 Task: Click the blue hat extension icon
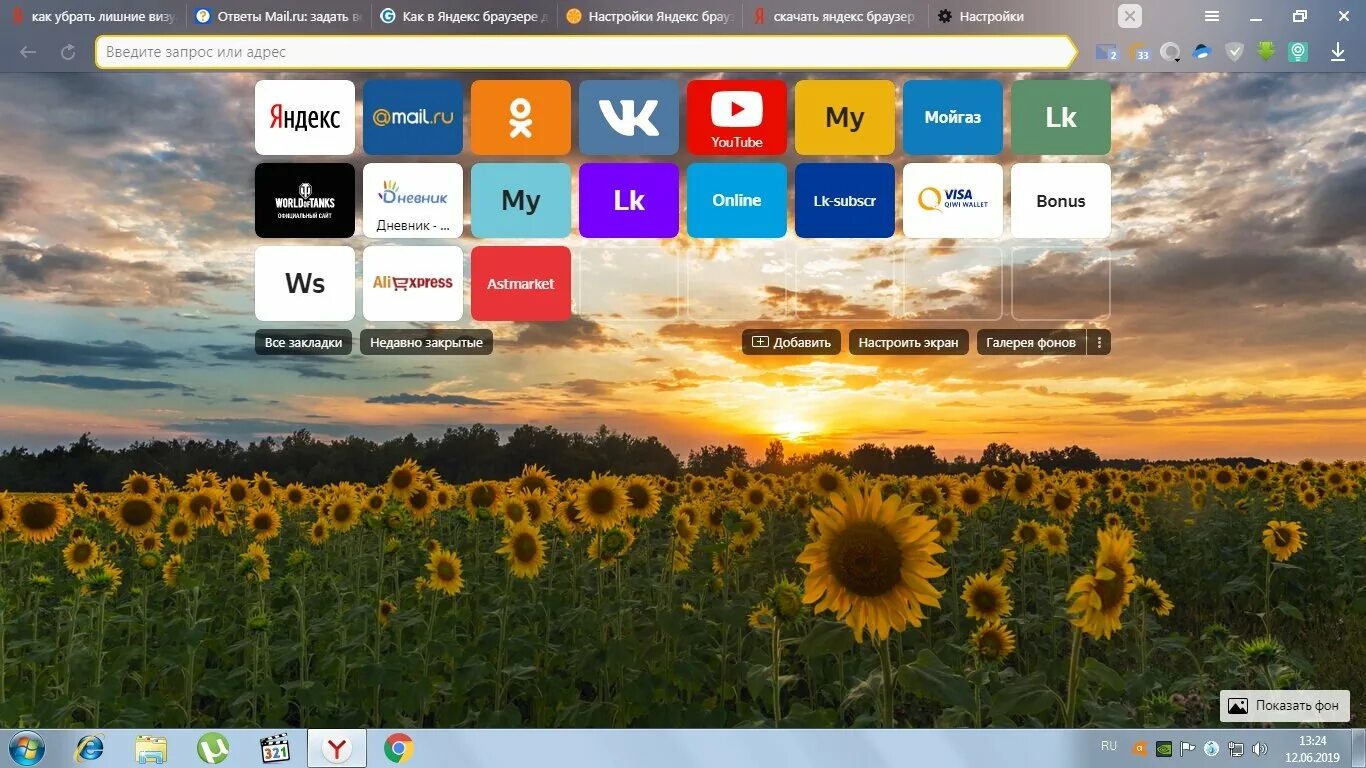tap(1203, 52)
